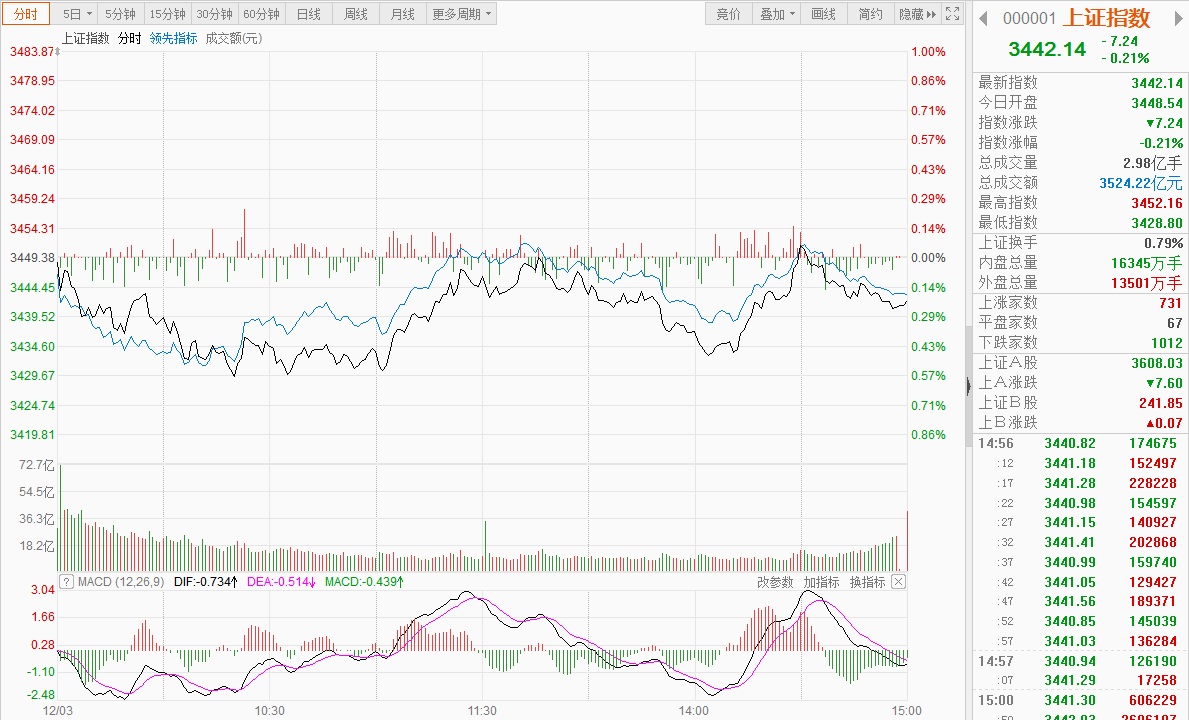Switch to 15分钟 chart
Image resolution: width=1189 pixels, height=720 pixels.
tap(168, 14)
